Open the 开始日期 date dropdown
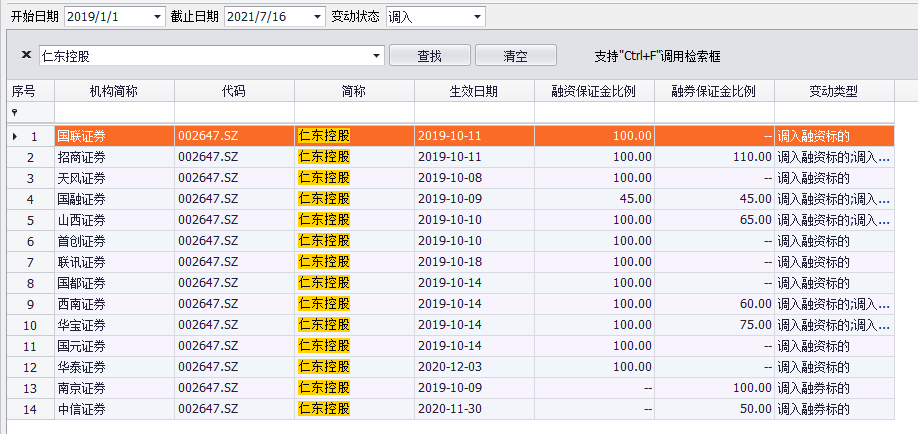 [157, 17]
